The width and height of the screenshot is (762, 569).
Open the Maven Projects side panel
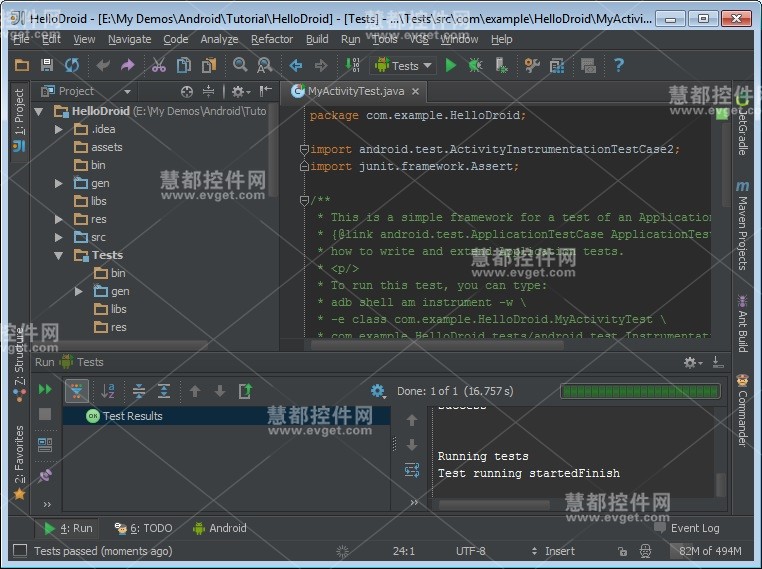[x=742, y=225]
